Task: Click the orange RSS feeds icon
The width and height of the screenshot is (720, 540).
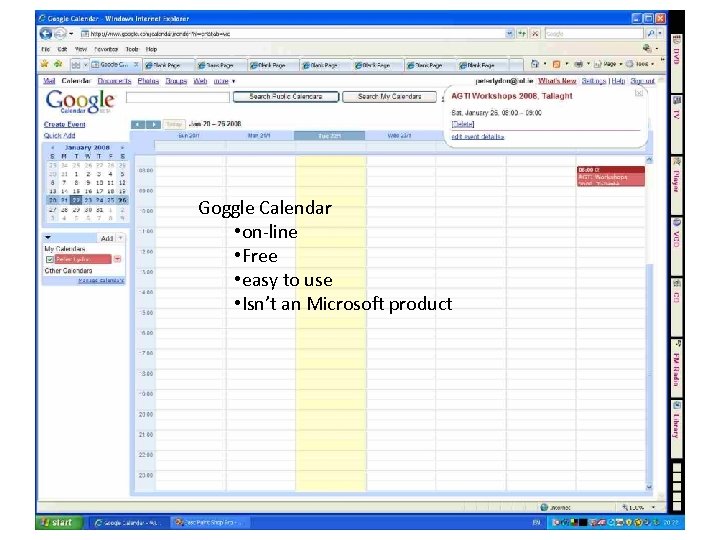Action: pyautogui.click(x=556, y=64)
